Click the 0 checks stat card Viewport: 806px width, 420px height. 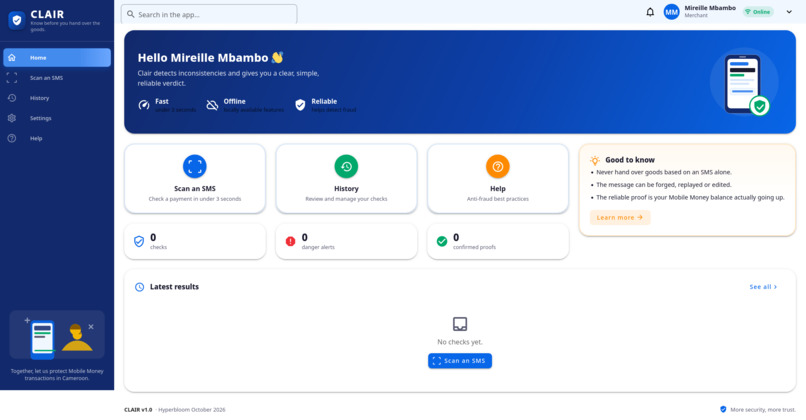coord(195,241)
